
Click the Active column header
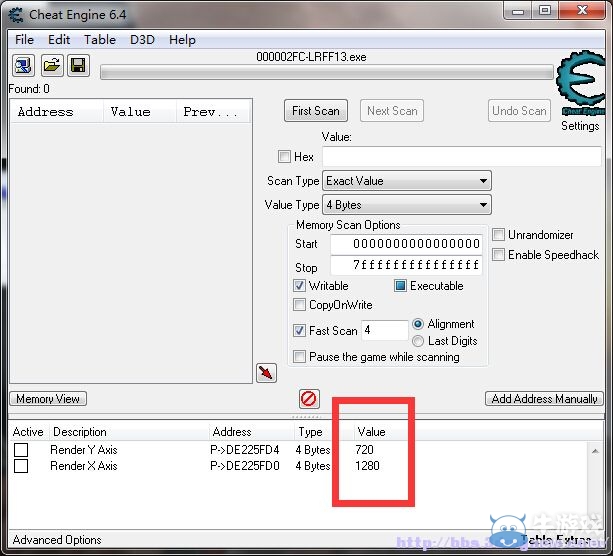(x=28, y=432)
